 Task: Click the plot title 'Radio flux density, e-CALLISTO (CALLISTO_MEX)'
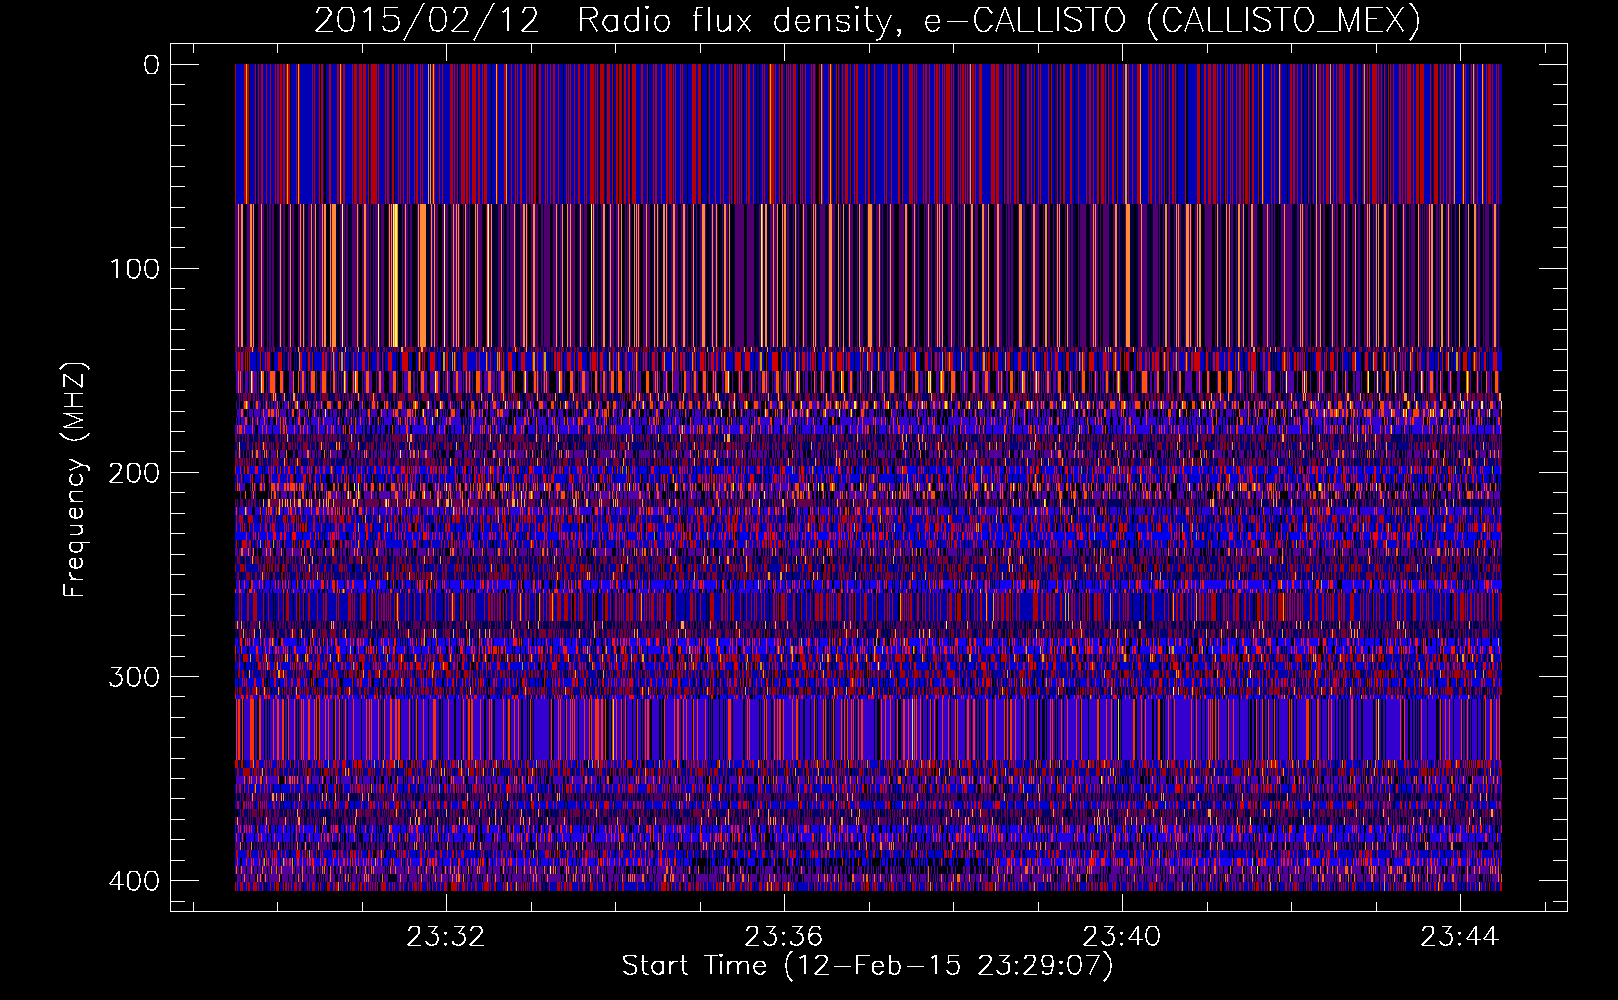tap(999, 20)
